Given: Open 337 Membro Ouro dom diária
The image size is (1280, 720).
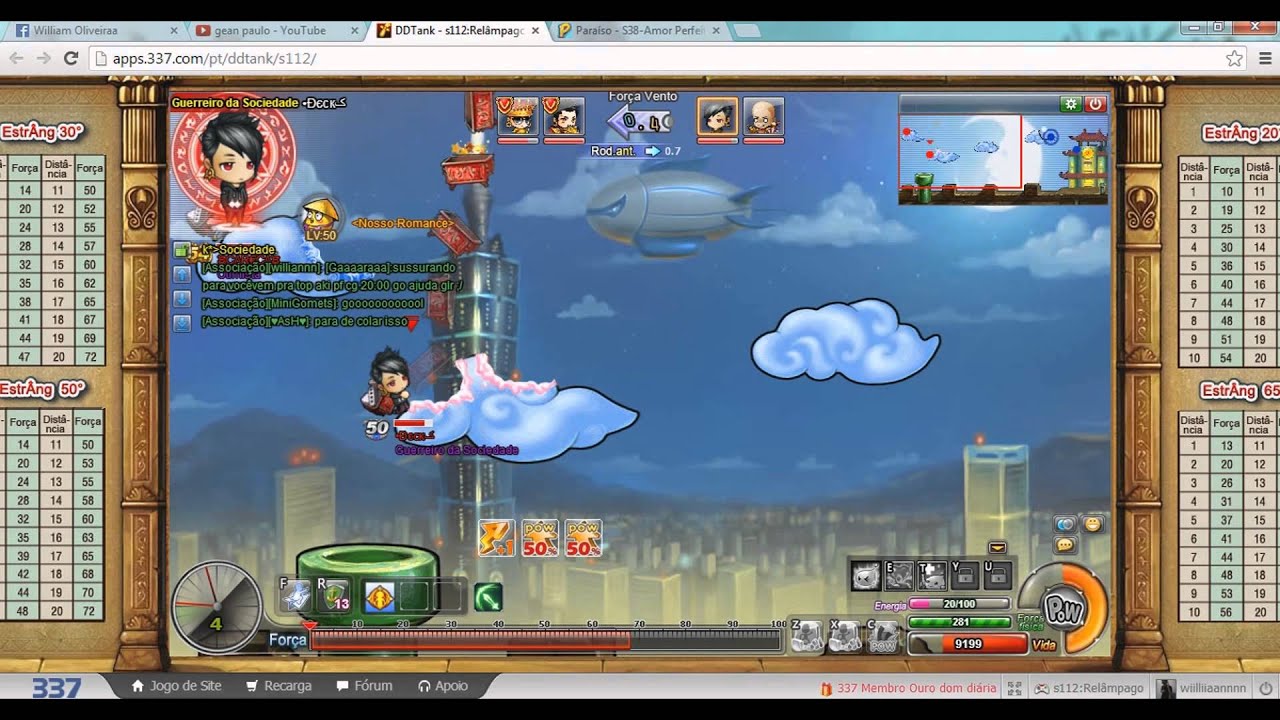Looking at the screenshot, I should [908, 688].
